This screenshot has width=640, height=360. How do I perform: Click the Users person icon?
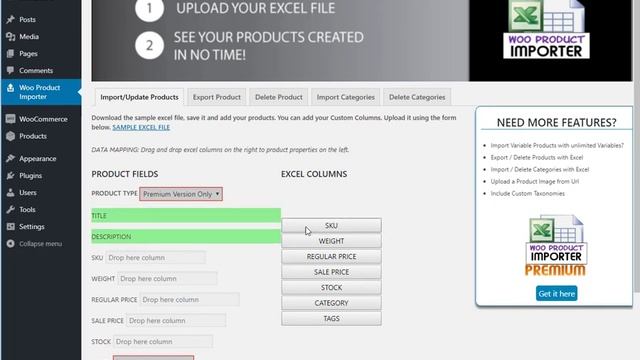click(11, 193)
